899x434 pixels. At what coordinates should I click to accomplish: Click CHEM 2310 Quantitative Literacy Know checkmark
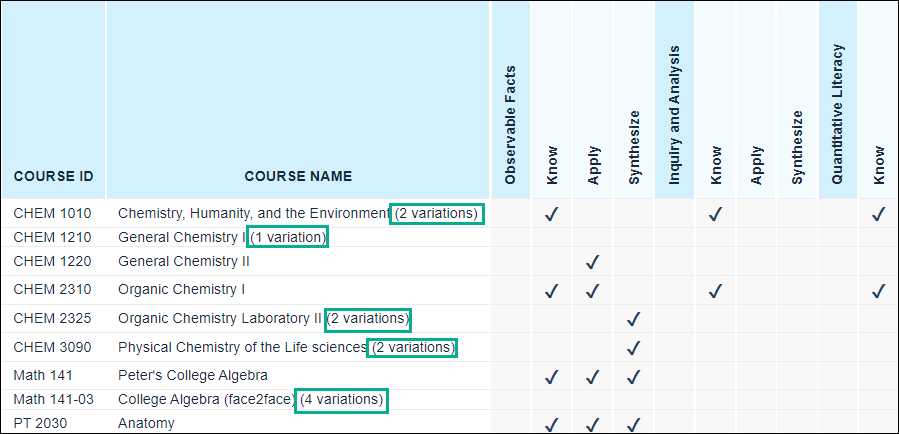(878, 291)
